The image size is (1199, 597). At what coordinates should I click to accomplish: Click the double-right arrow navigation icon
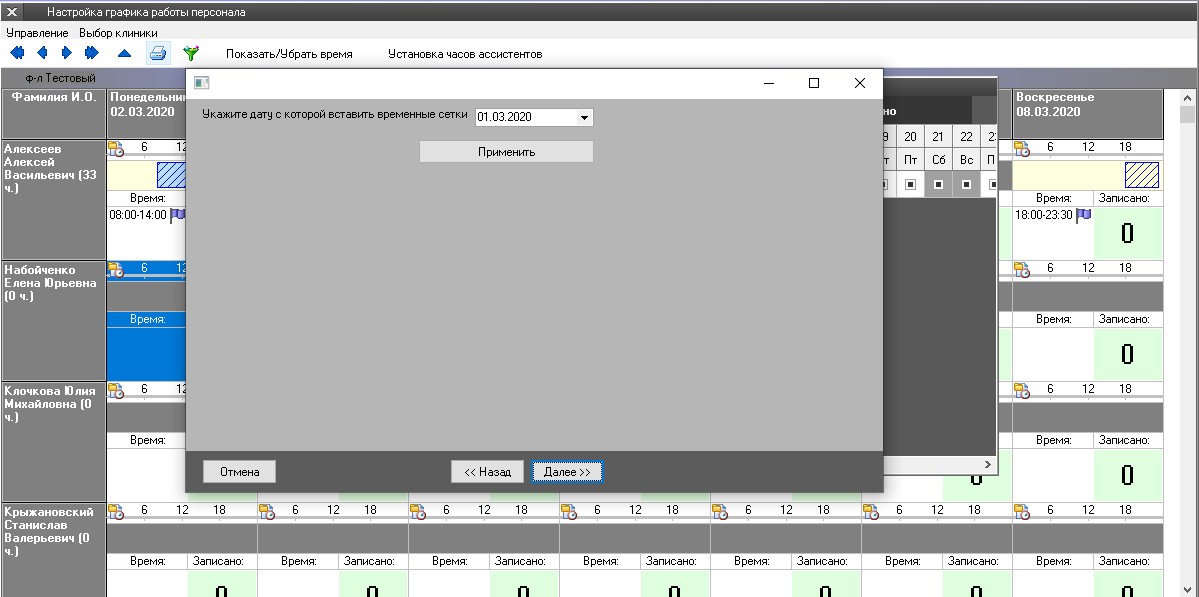[92, 53]
